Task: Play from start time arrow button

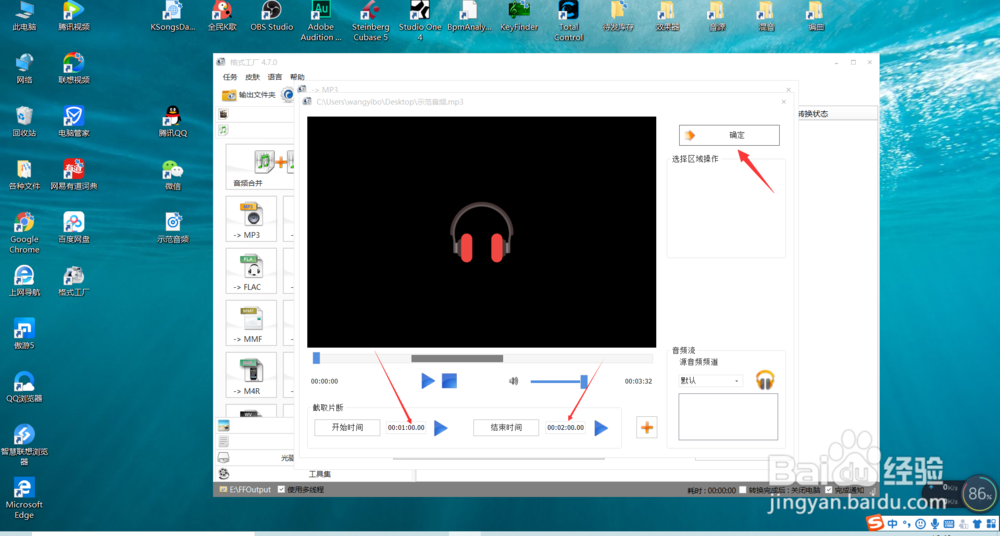Action: point(441,428)
